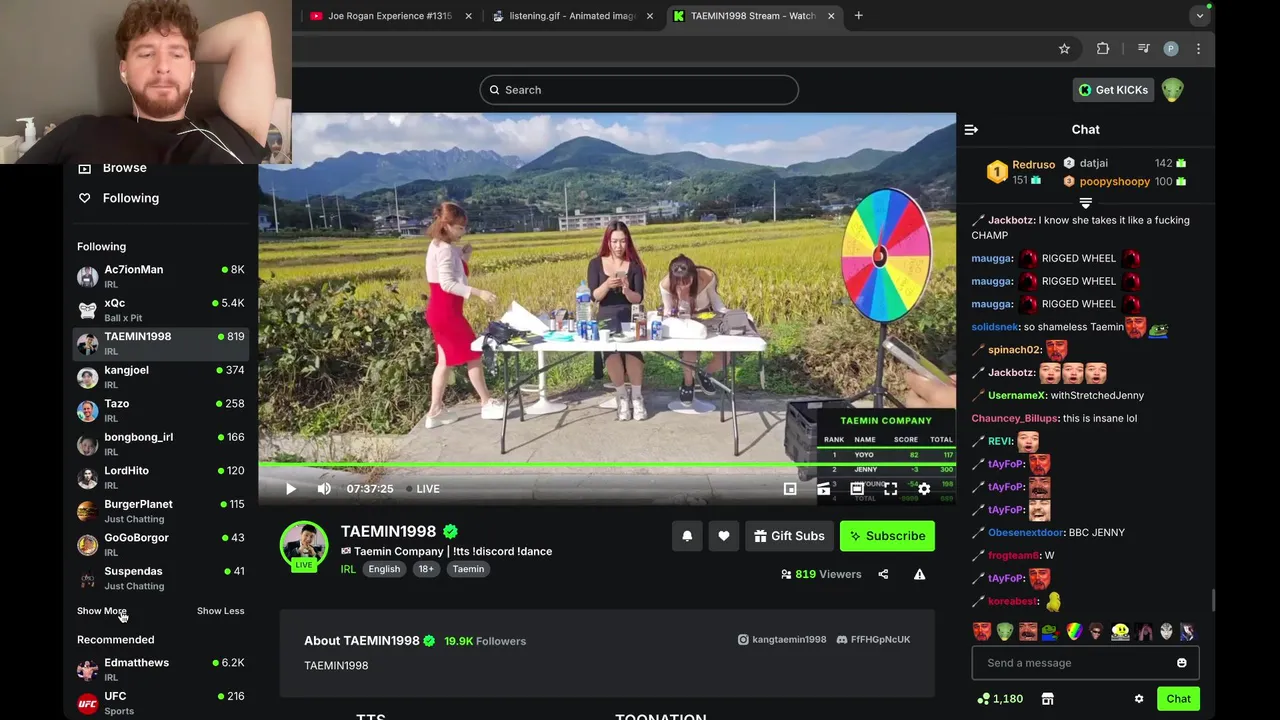Enter fullscreen using player icon
Screen dimensions: 1280x720
(890, 489)
